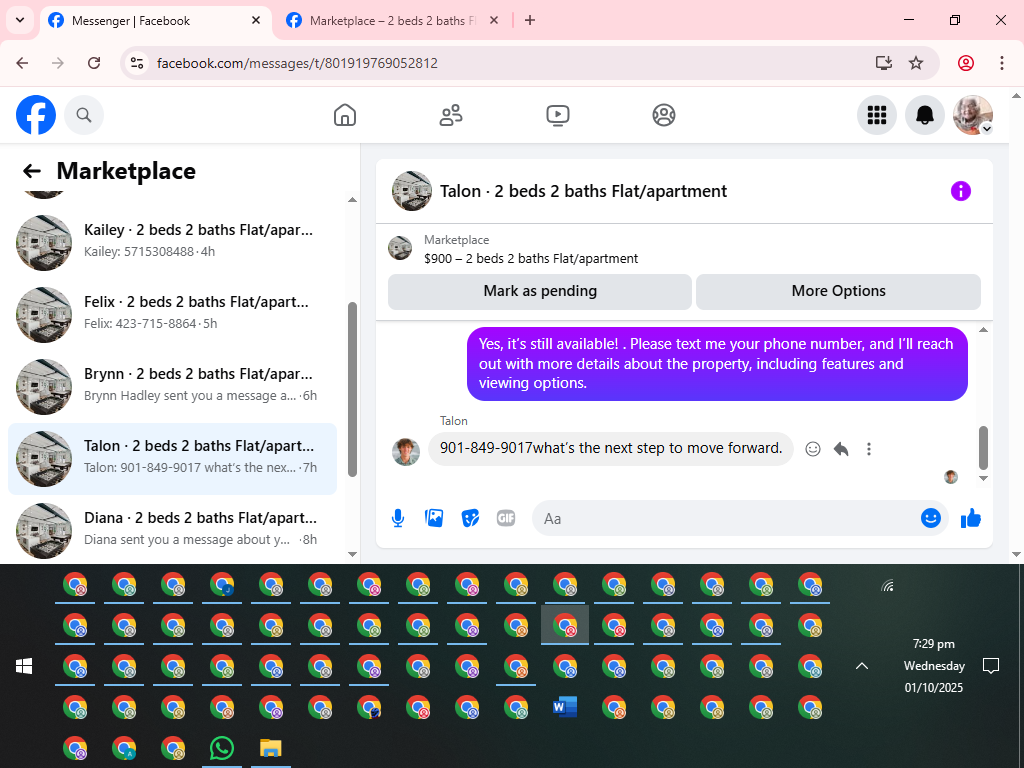The height and width of the screenshot is (768, 1024).
Task: Open conversation information purple i icon
Action: [x=961, y=191]
